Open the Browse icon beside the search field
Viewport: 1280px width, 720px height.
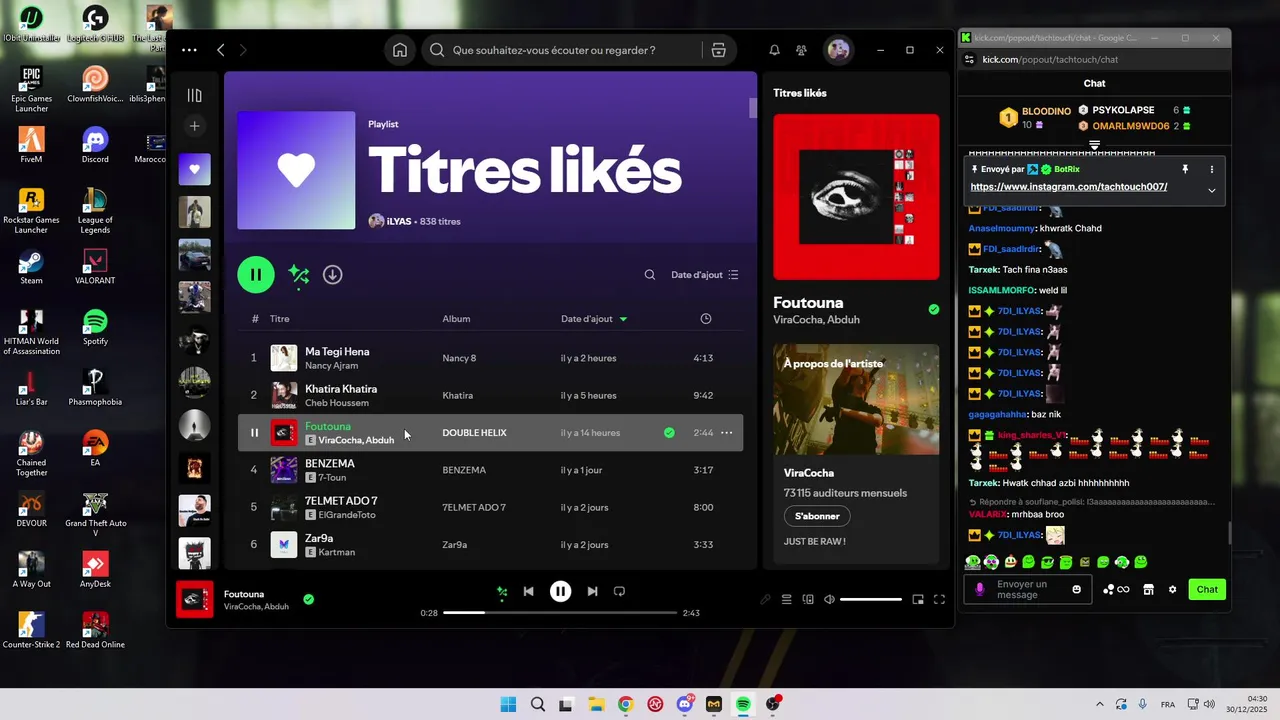coord(718,50)
